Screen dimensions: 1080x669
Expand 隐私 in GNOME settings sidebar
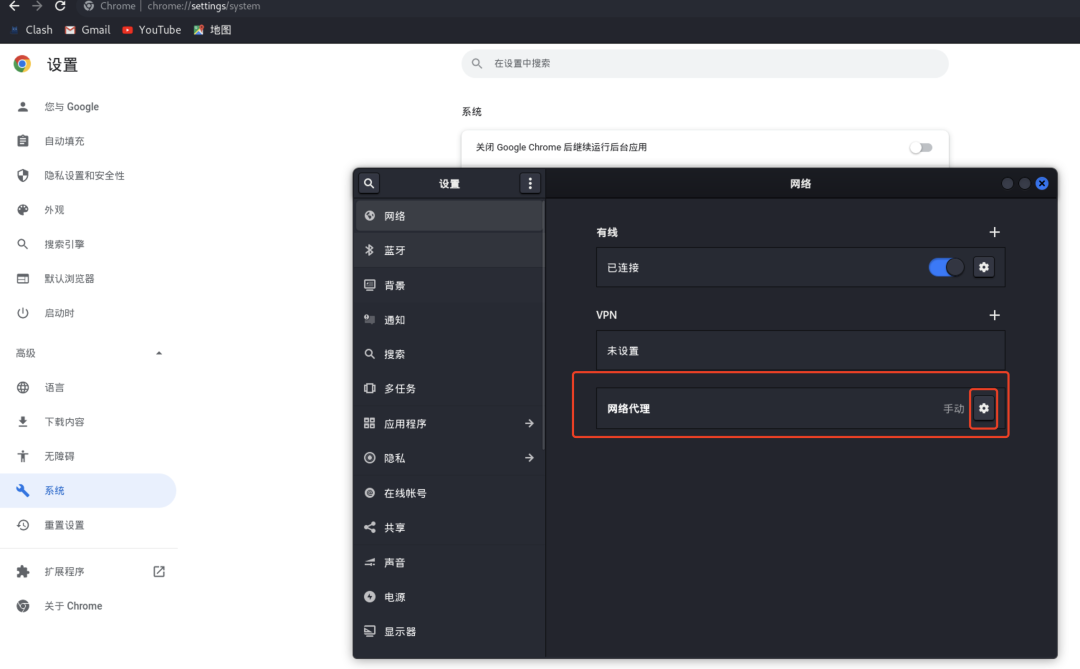click(x=449, y=458)
